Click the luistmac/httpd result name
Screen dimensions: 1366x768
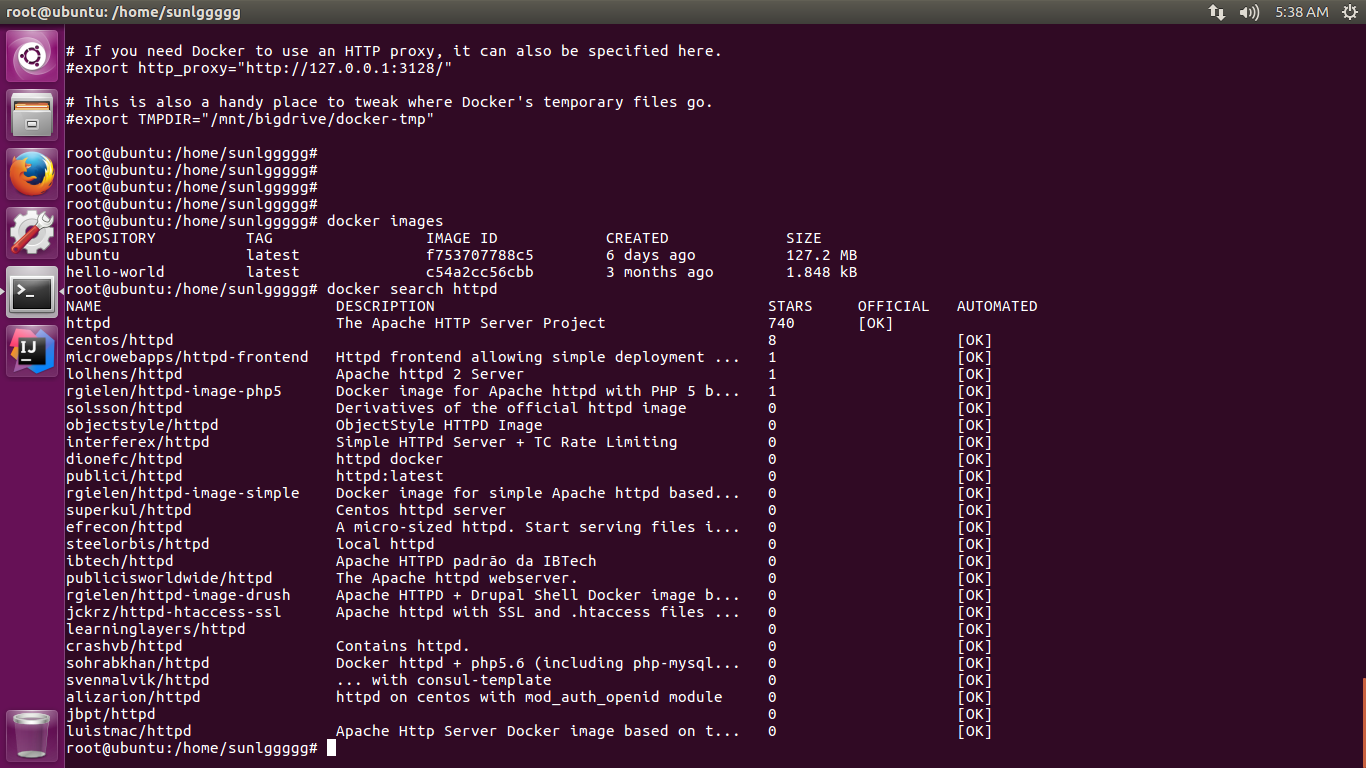[x=129, y=731]
